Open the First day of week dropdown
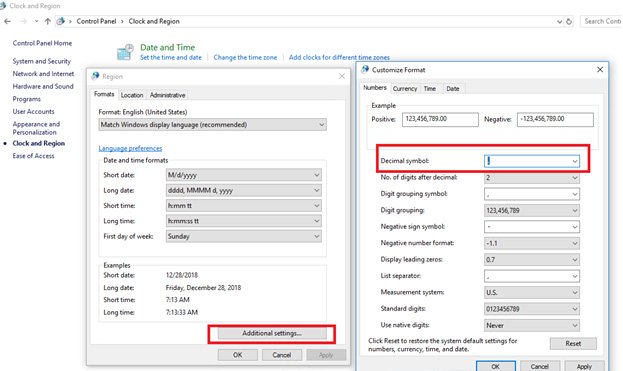This screenshot has height=371, width=623. pyautogui.click(x=244, y=236)
